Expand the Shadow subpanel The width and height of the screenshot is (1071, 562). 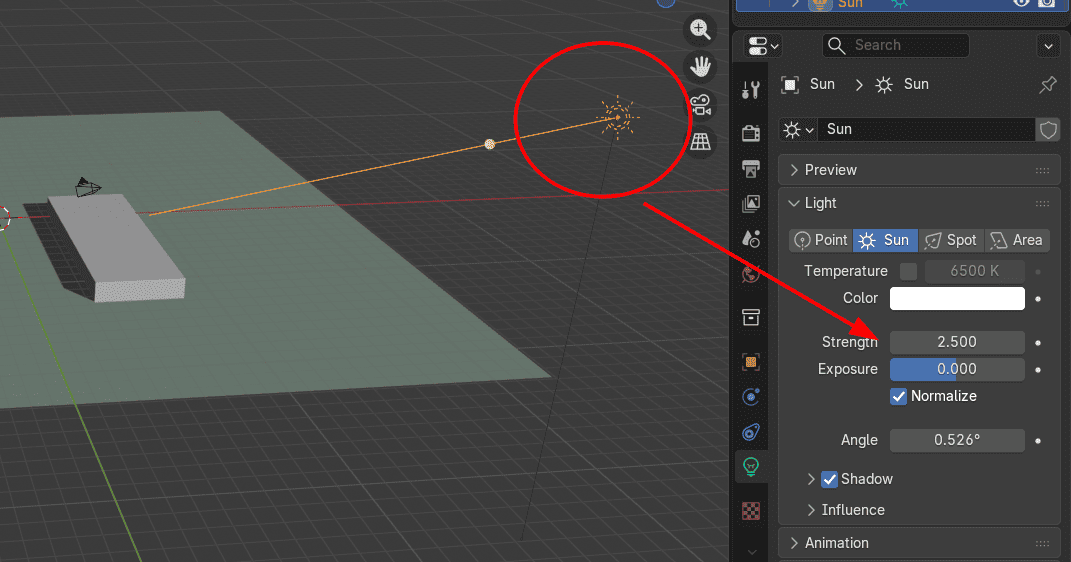click(x=811, y=479)
